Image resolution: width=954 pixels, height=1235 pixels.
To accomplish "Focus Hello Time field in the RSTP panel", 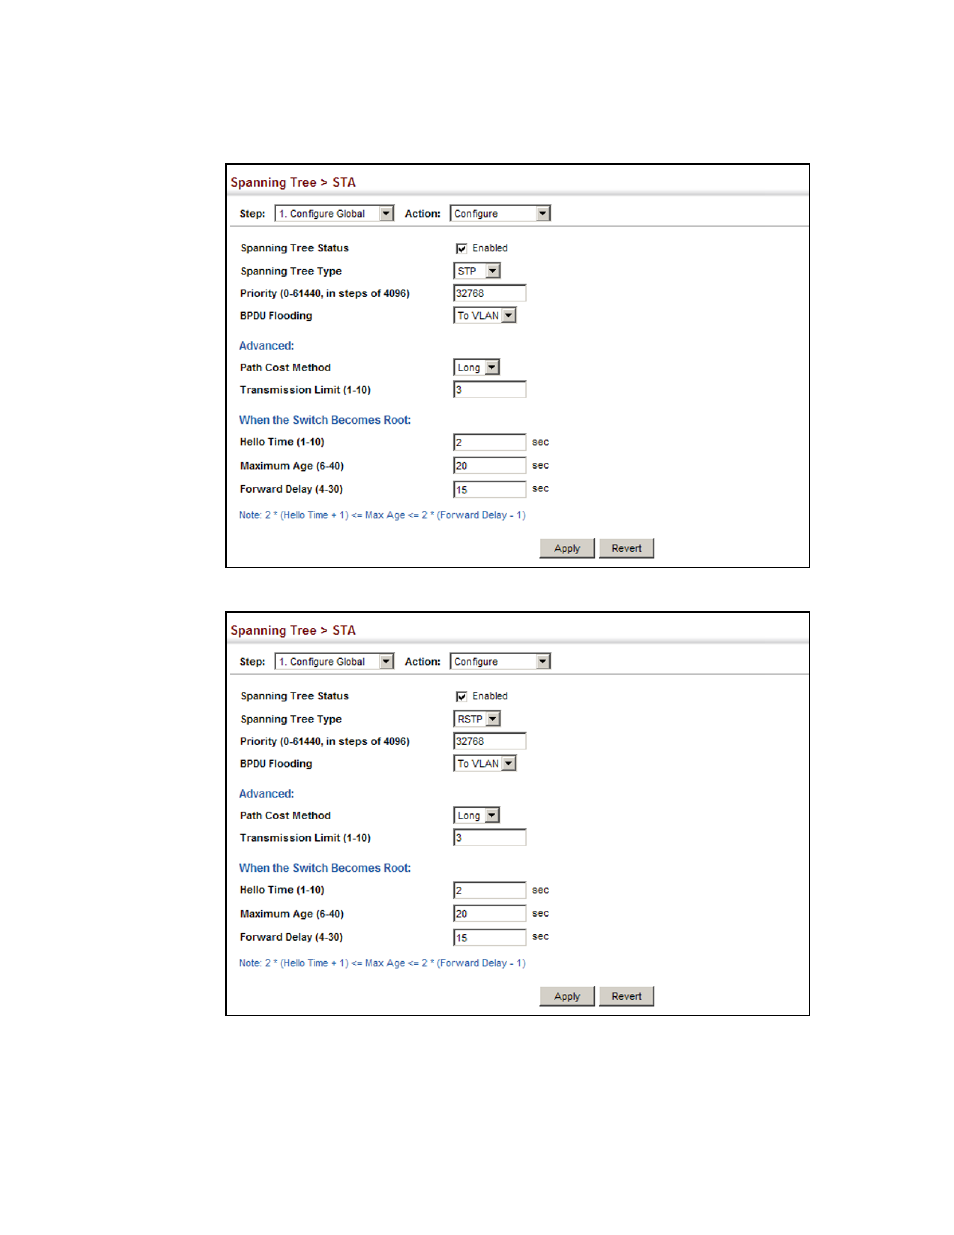I will (x=490, y=890).
